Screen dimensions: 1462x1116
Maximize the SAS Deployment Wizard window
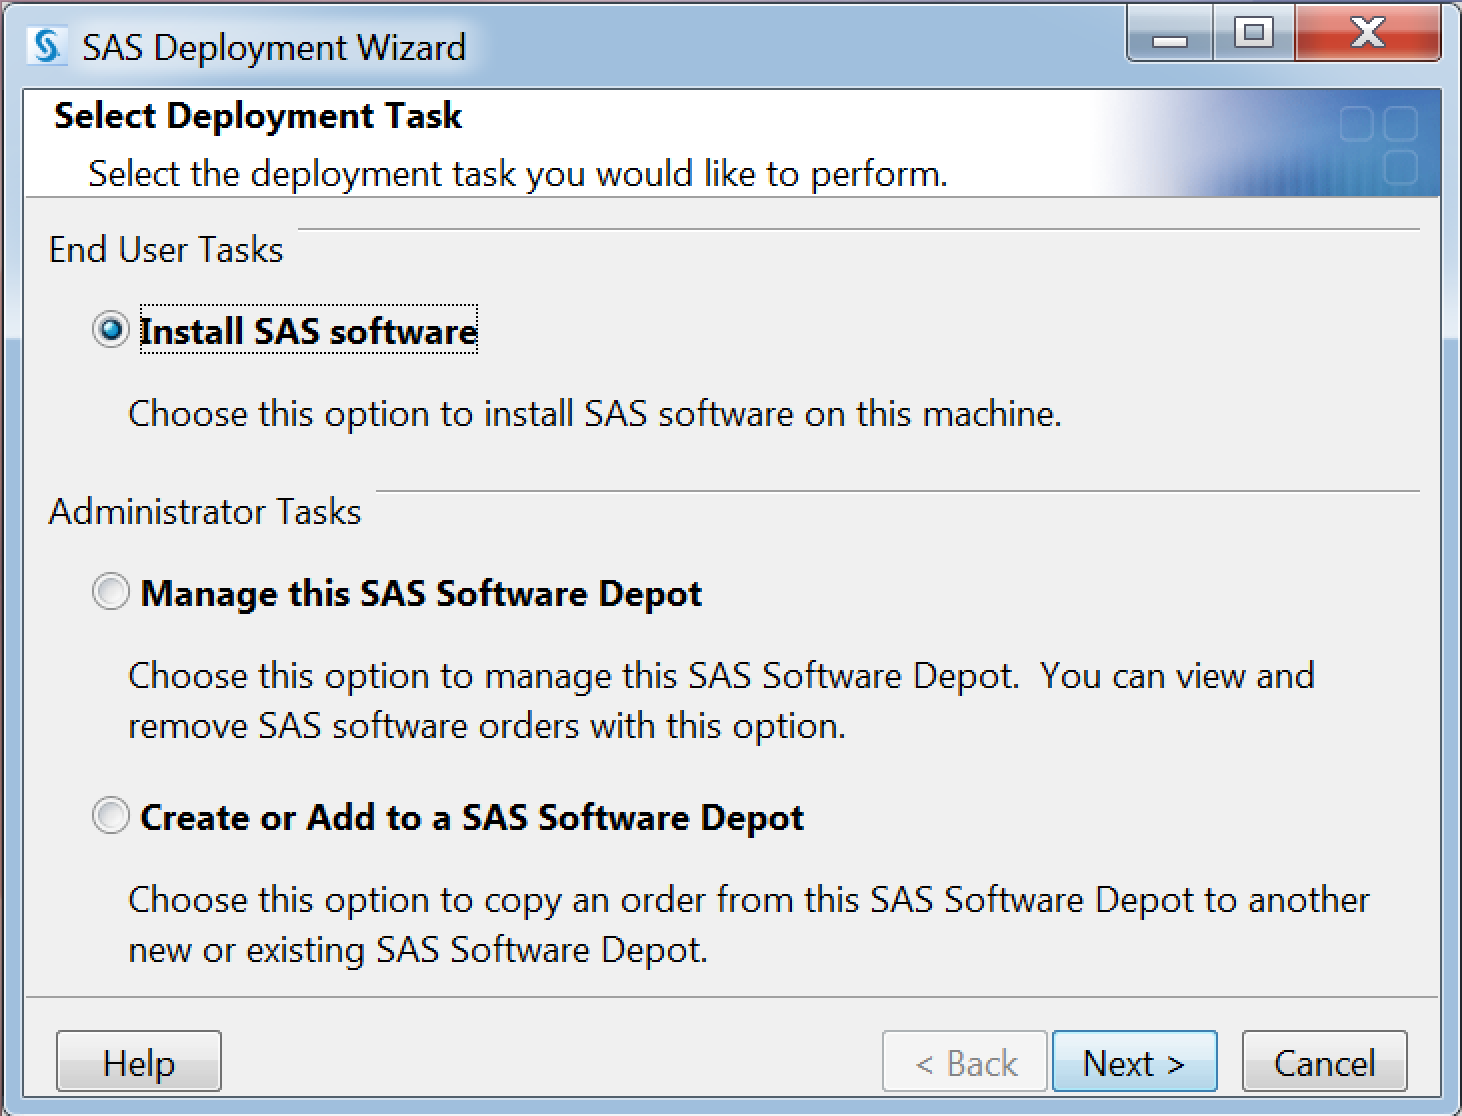click(x=1253, y=35)
